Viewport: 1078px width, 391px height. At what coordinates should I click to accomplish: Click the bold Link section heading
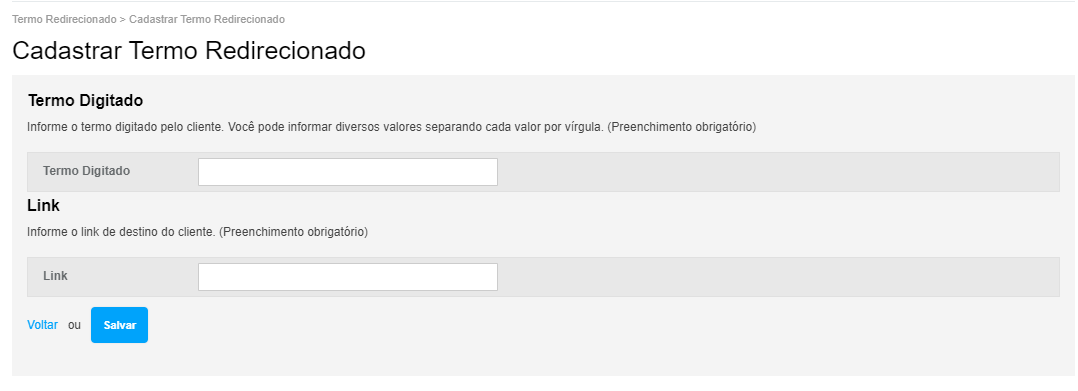tap(43, 205)
